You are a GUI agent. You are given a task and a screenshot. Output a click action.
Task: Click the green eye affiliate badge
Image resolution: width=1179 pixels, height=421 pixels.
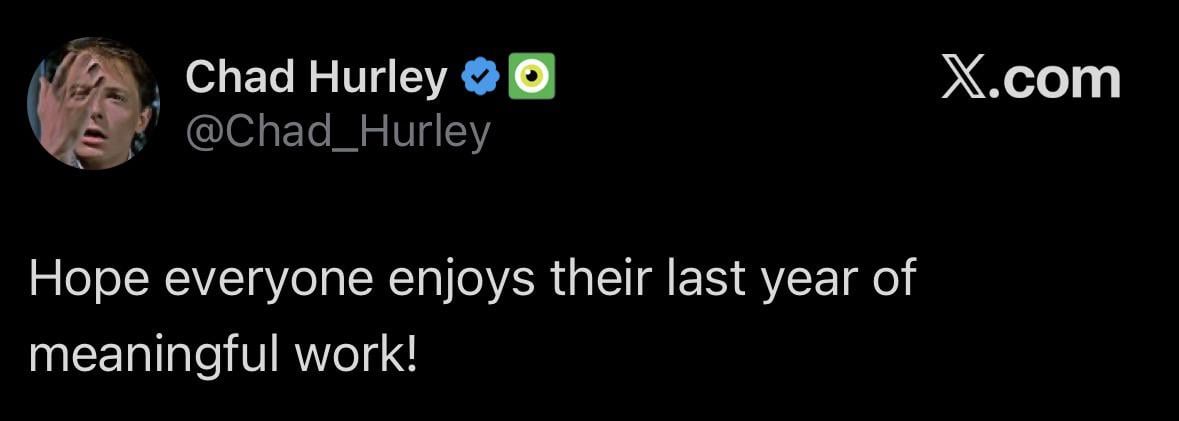click(532, 77)
